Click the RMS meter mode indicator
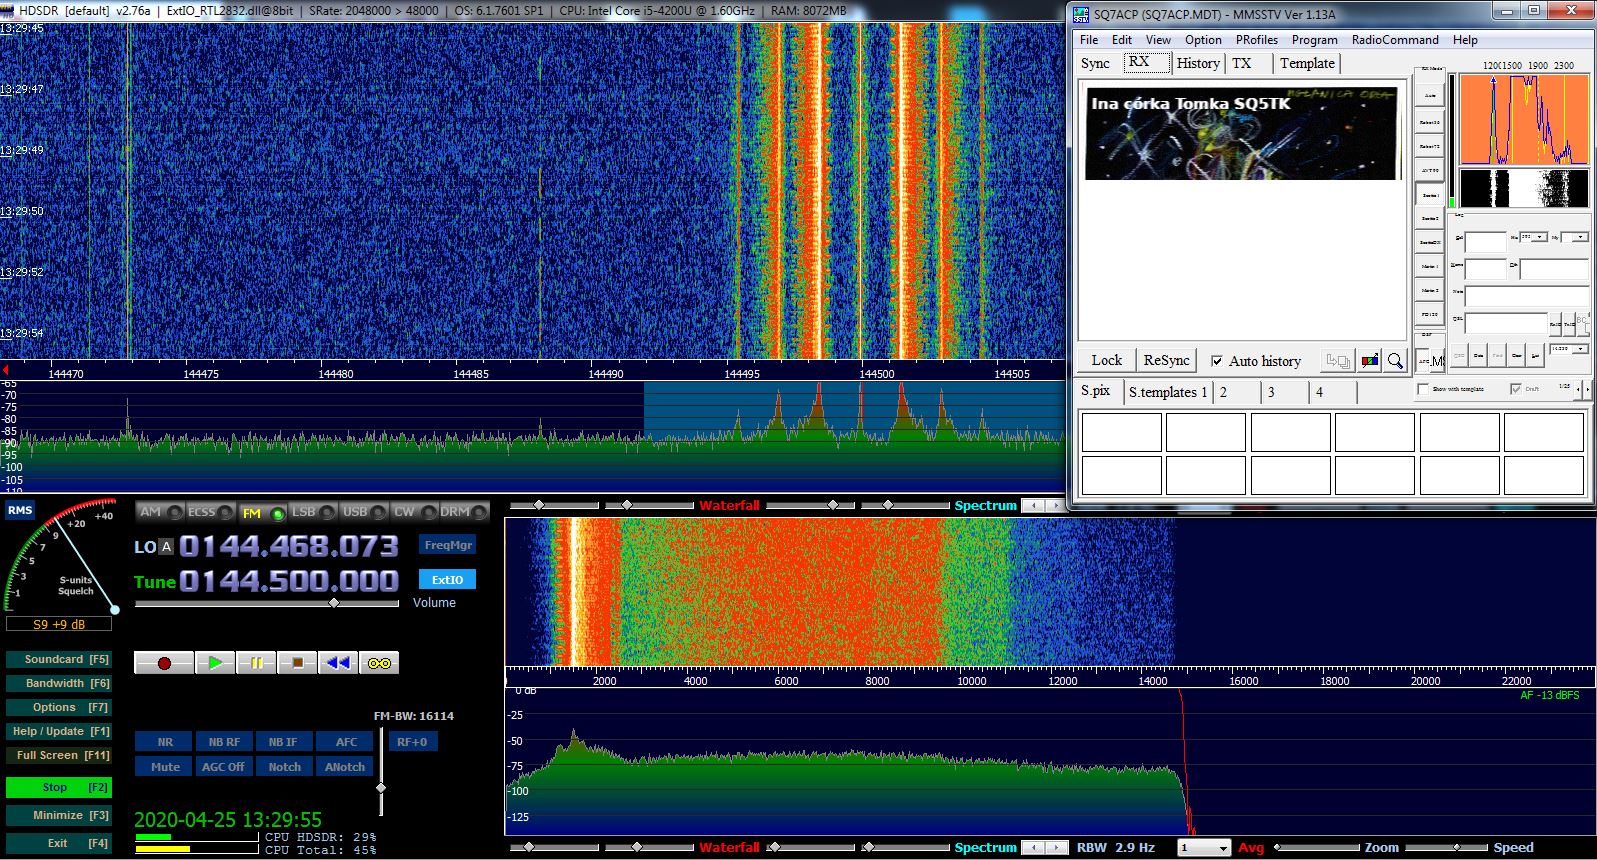This screenshot has height=860, width=1597. point(20,510)
